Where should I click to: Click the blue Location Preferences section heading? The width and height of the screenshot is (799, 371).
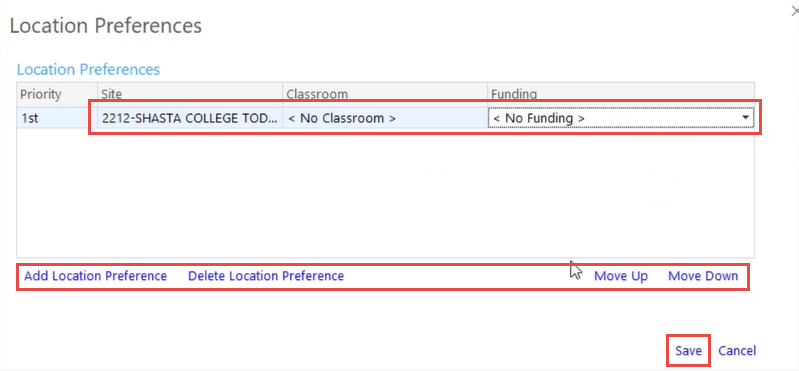[x=89, y=69]
